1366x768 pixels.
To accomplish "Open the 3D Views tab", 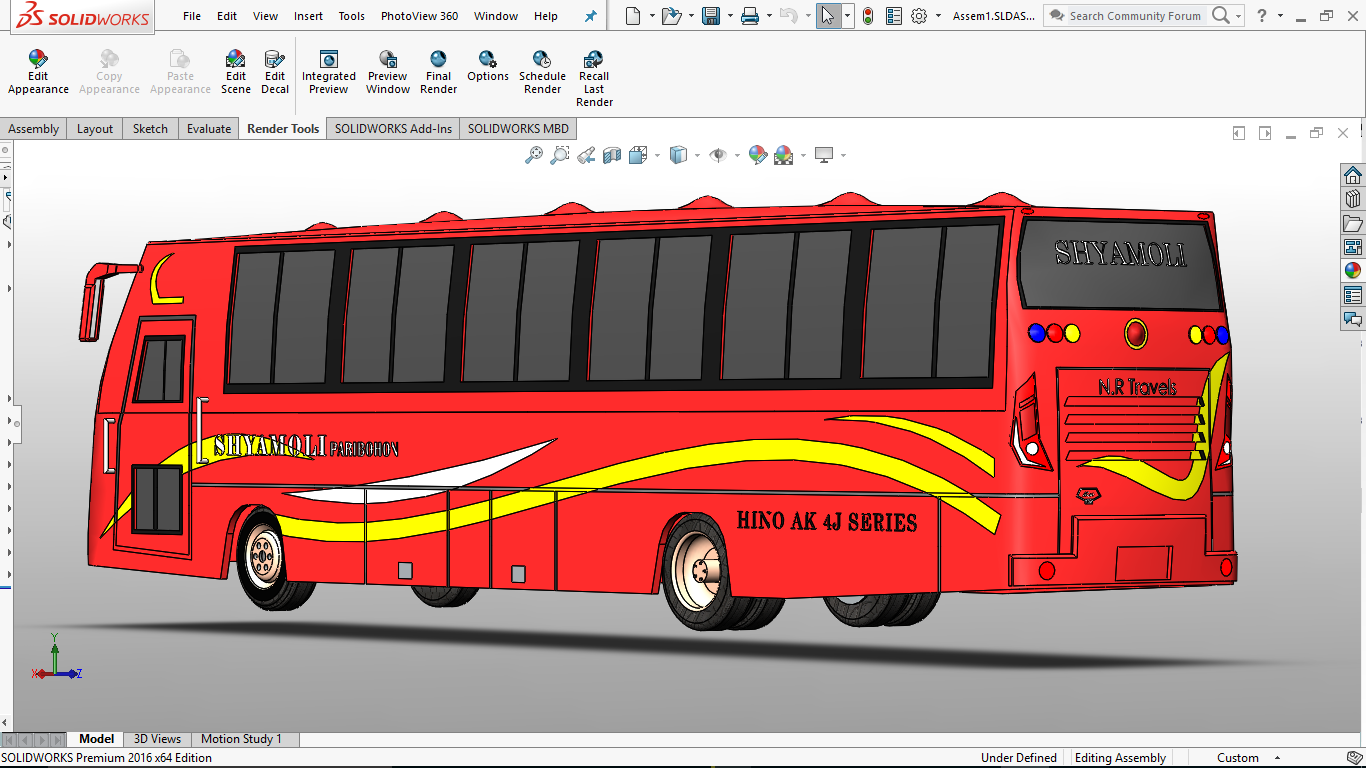I will click(157, 739).
